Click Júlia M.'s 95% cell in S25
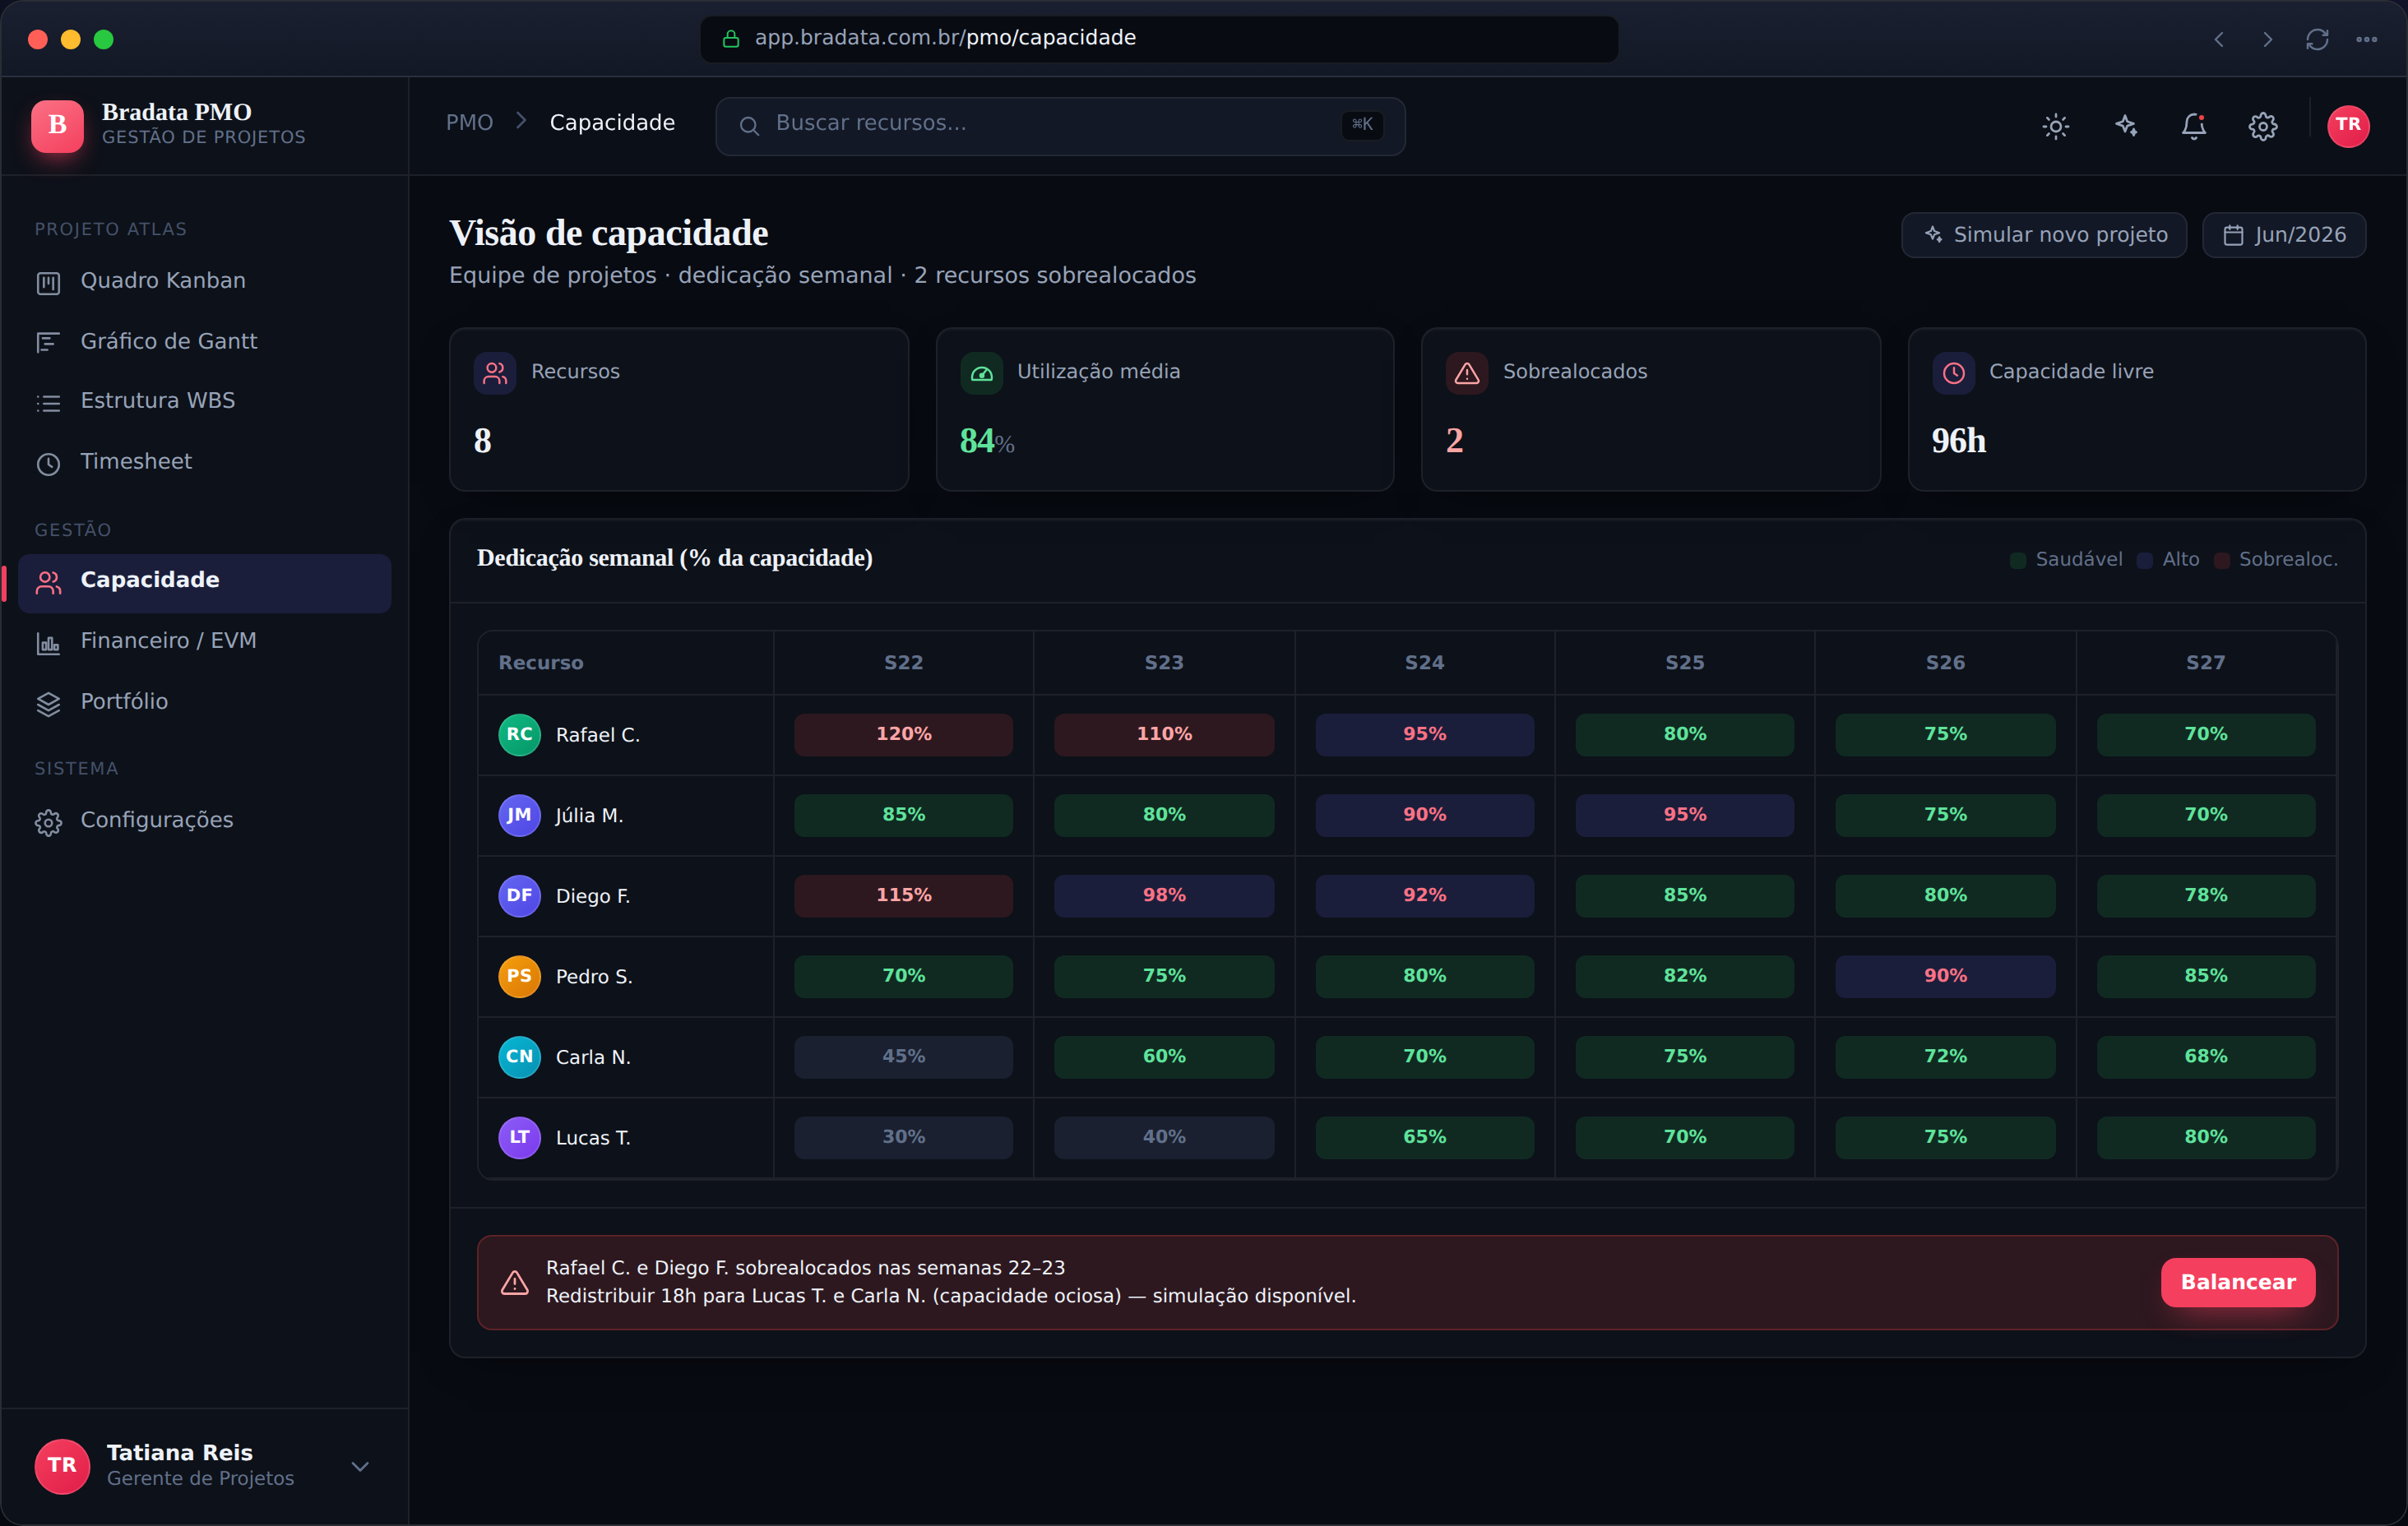Viewport: 2408px width, 1526px height. click(1685, 816)
